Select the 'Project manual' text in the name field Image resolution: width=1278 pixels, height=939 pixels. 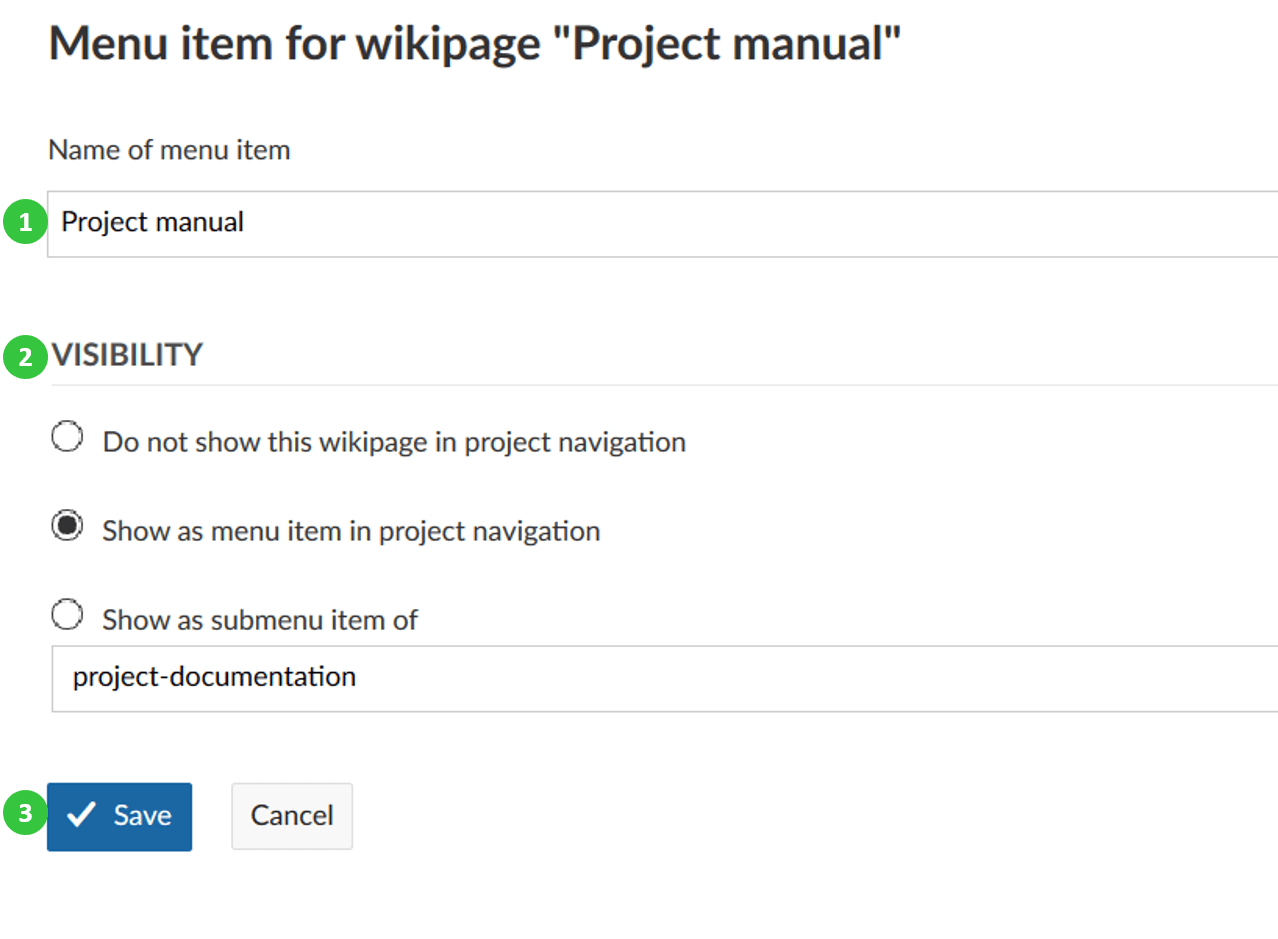pos(151,223)
